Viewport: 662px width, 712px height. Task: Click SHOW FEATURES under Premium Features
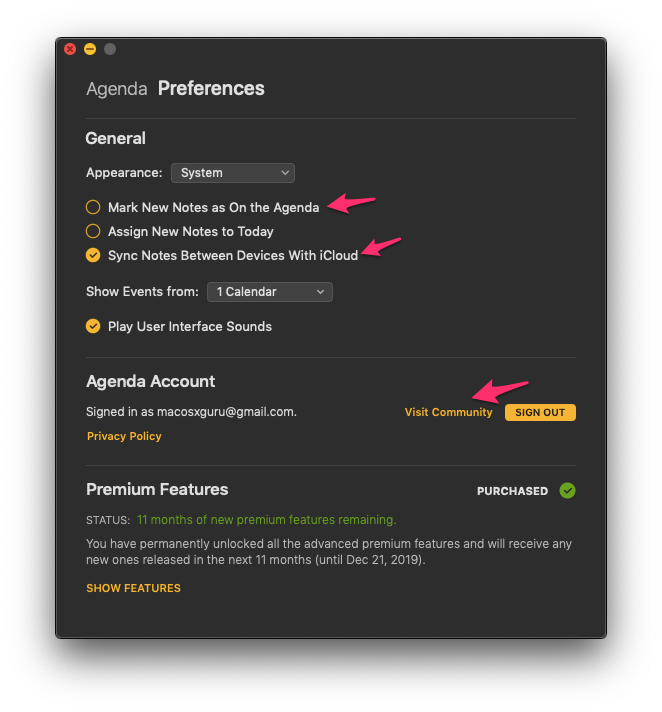[x=133, y=588]
